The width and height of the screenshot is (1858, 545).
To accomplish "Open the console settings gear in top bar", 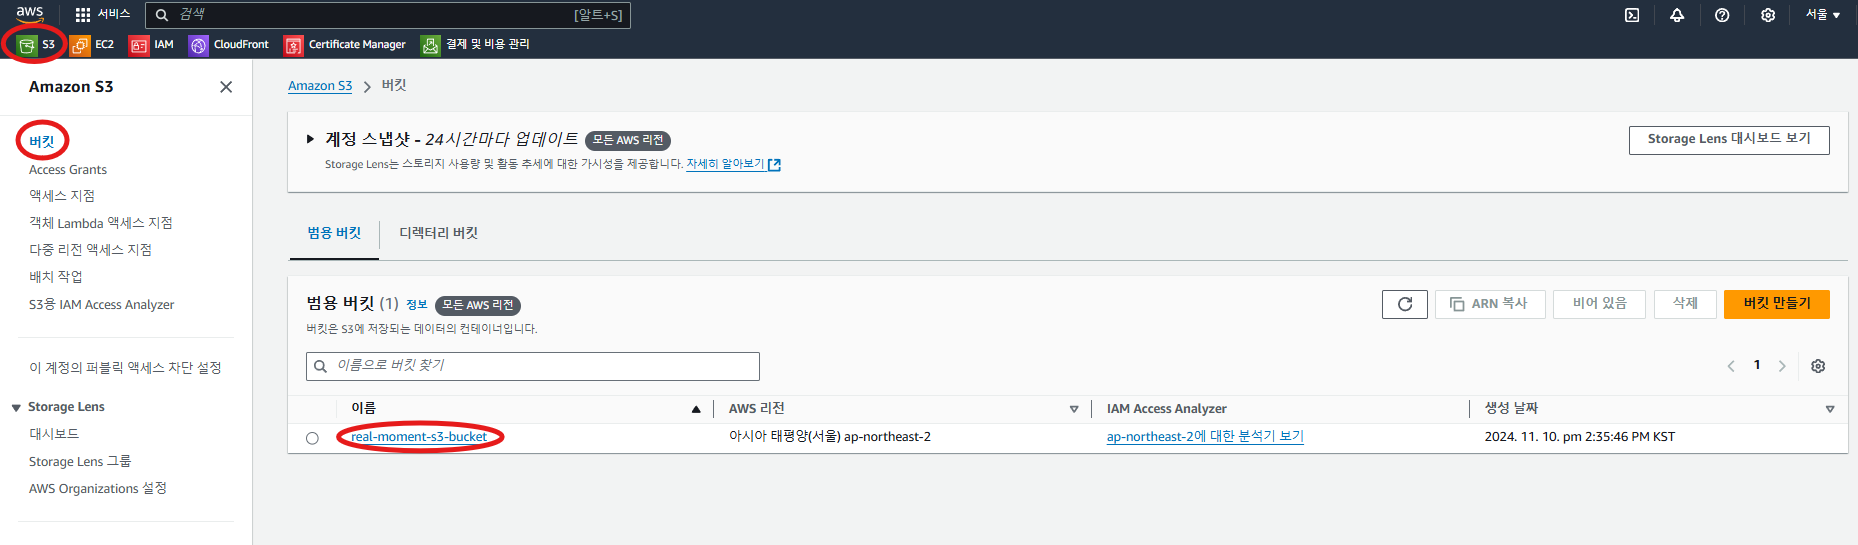I will coord(1768,15).
